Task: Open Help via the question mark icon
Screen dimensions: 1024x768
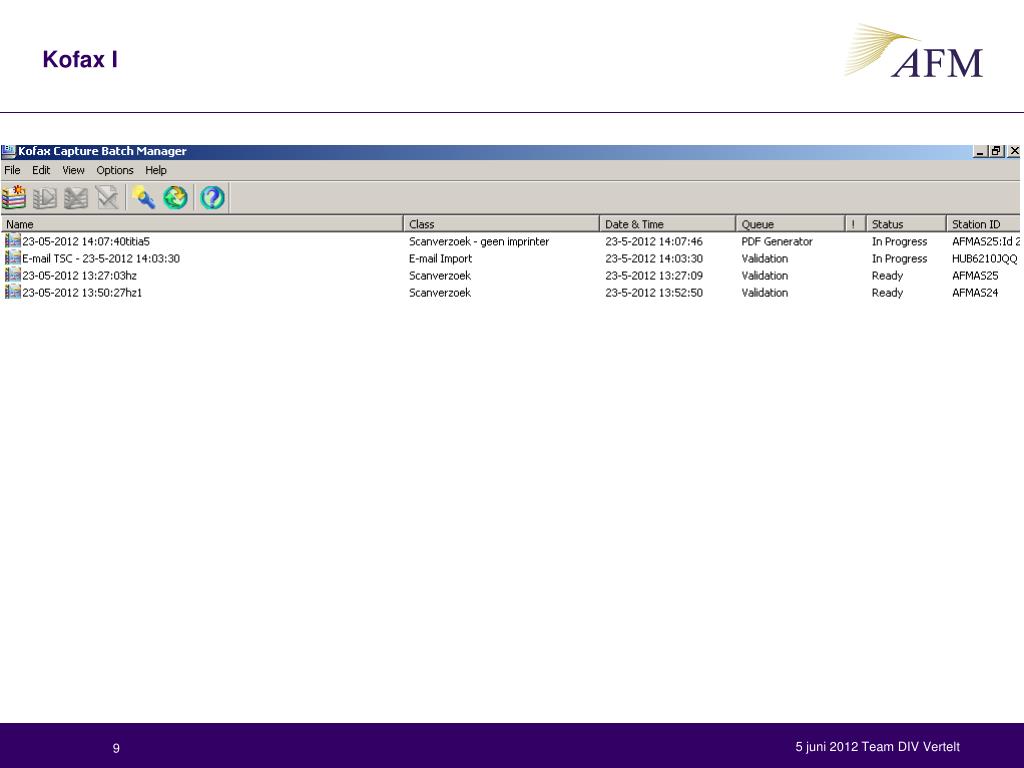Action: pyautogui.click(x=212, y=197)
